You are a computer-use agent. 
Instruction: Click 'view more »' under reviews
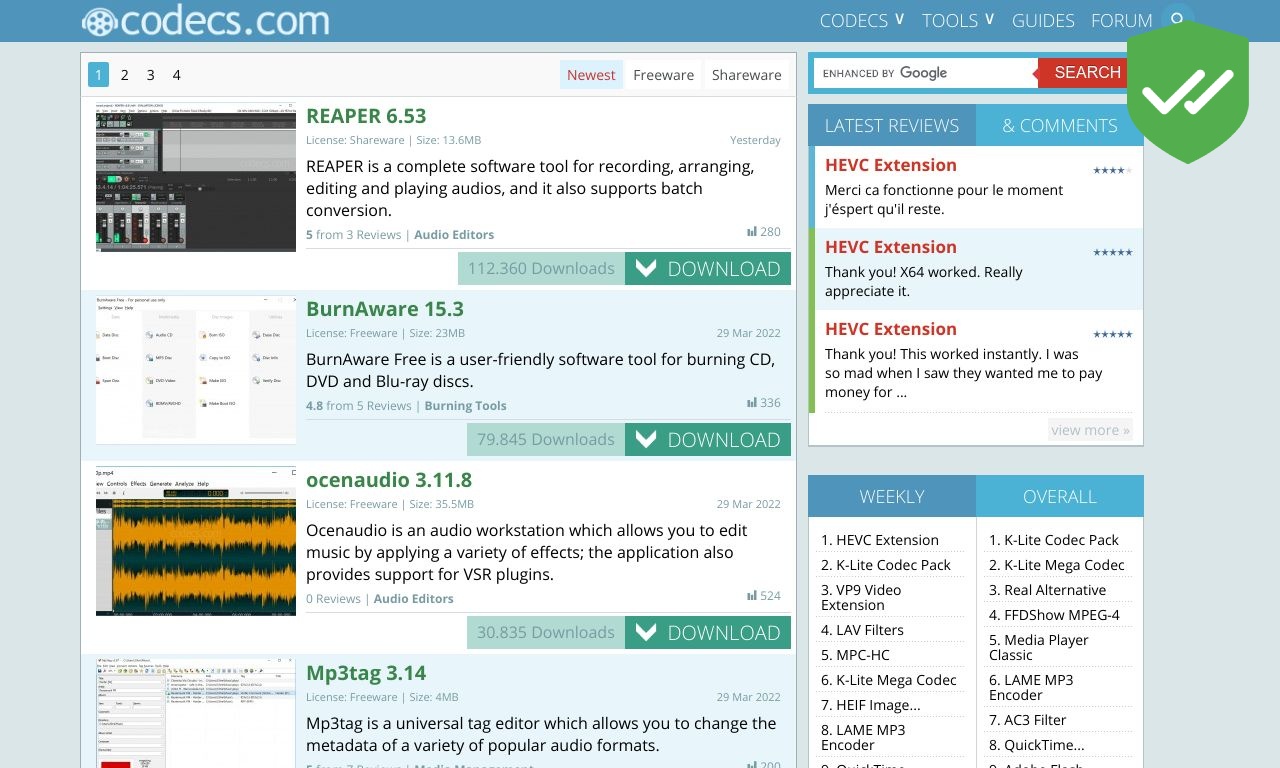point(1090,430)
